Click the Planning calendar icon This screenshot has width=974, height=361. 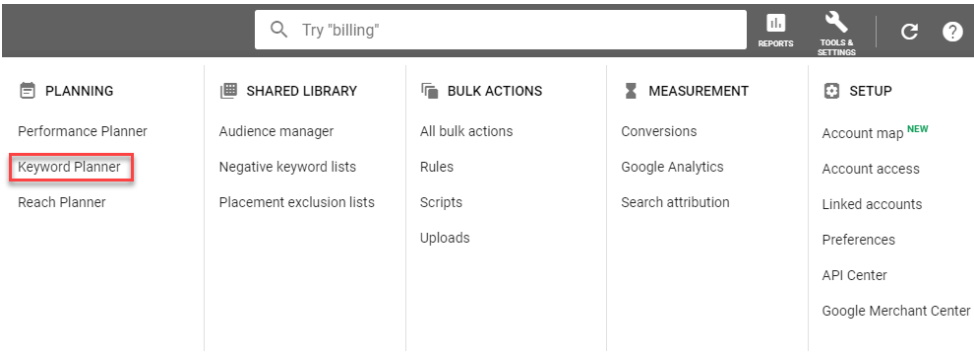pos(27,91)
